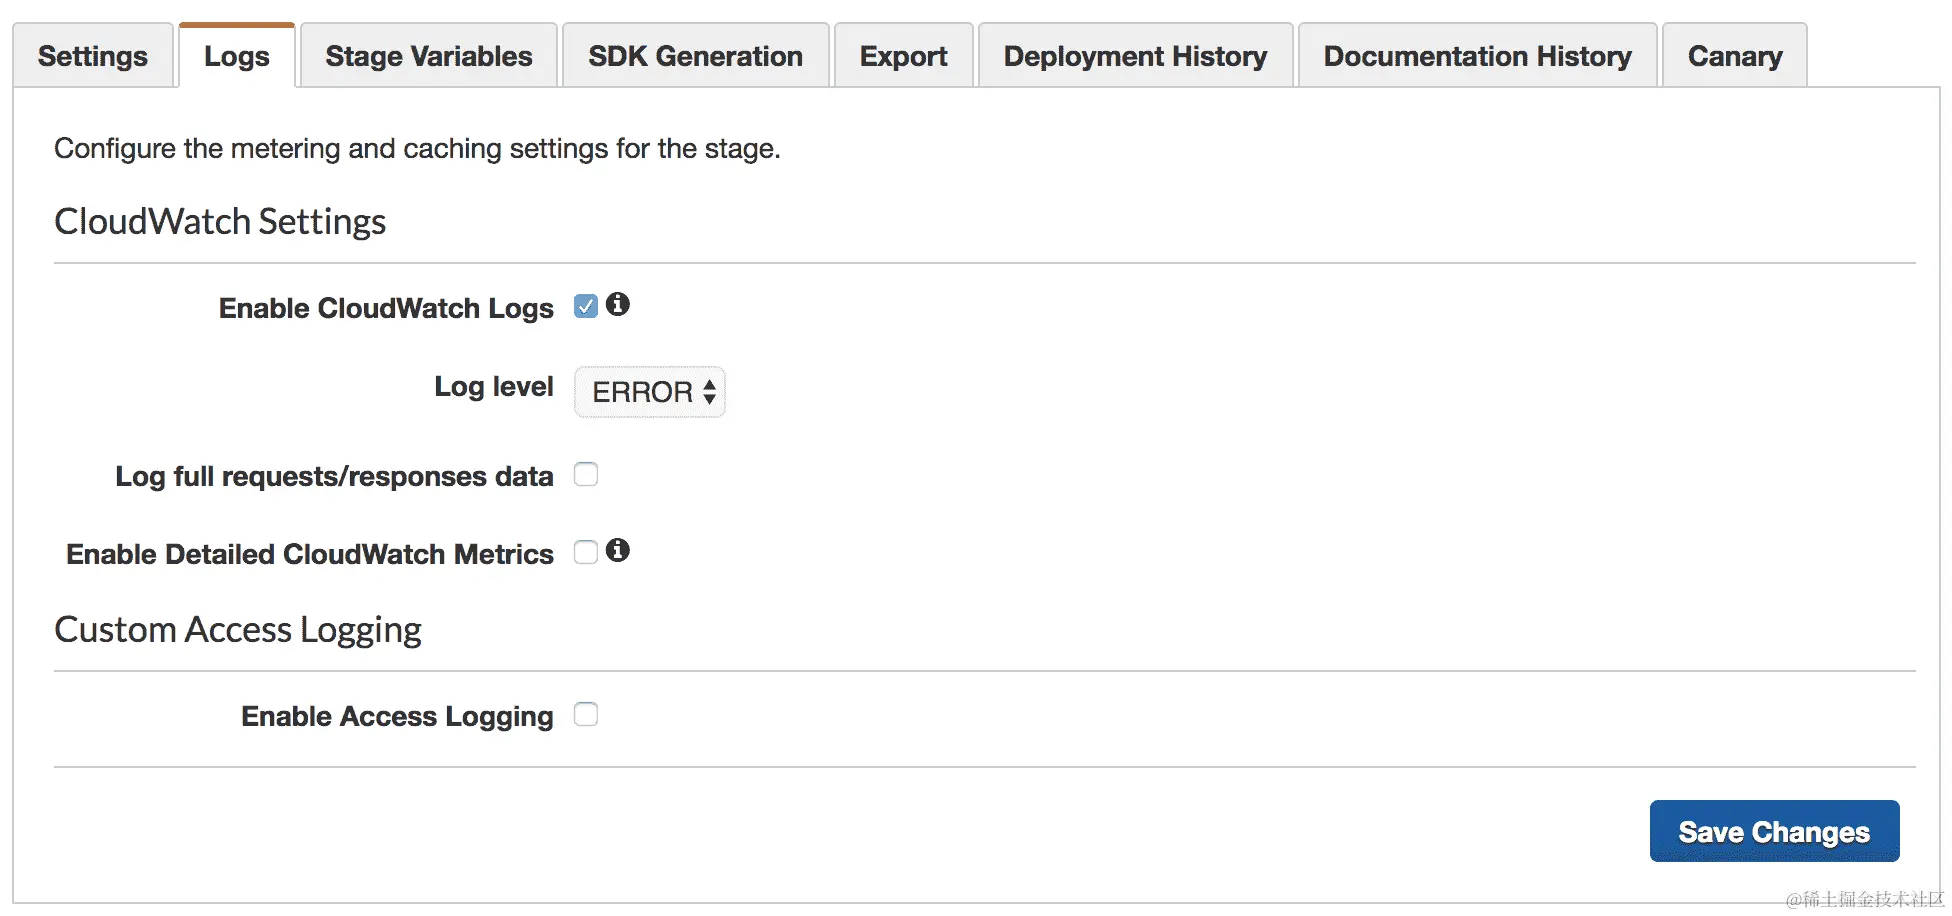Click info icon beside Detailed CloudWatch Metrics
Screen dimensions: 1952x916
click(x=618, y=550)
